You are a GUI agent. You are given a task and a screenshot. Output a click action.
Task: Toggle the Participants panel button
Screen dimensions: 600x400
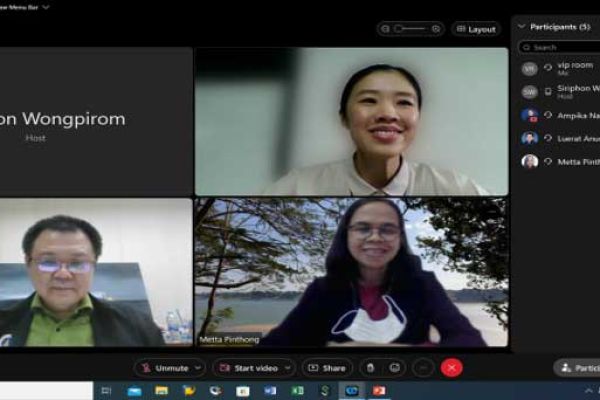pos(577,368)
